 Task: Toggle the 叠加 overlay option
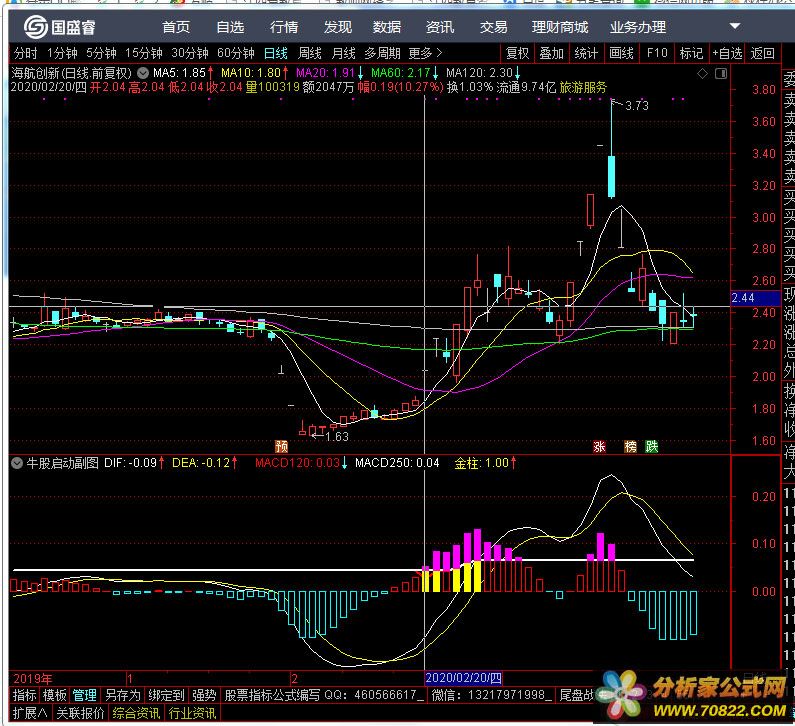pyautogui.click(x=551, y=53)
